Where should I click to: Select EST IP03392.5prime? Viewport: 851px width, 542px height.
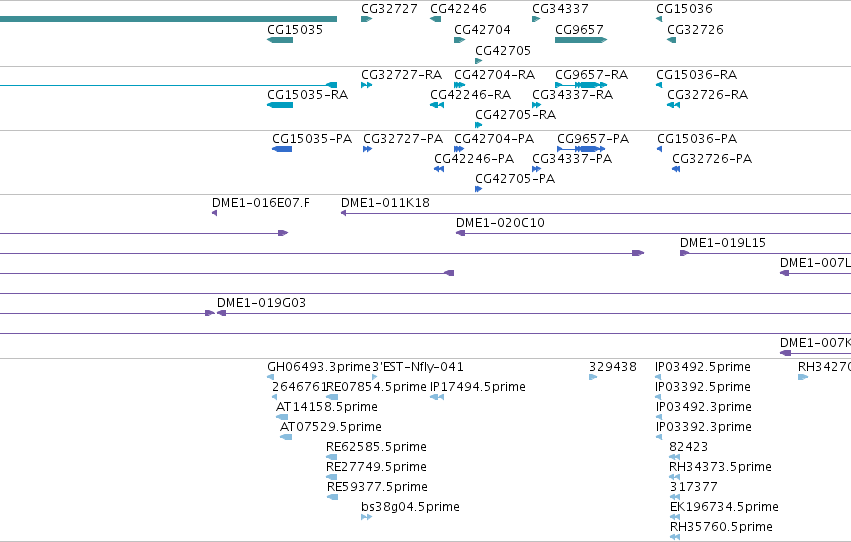702,387
